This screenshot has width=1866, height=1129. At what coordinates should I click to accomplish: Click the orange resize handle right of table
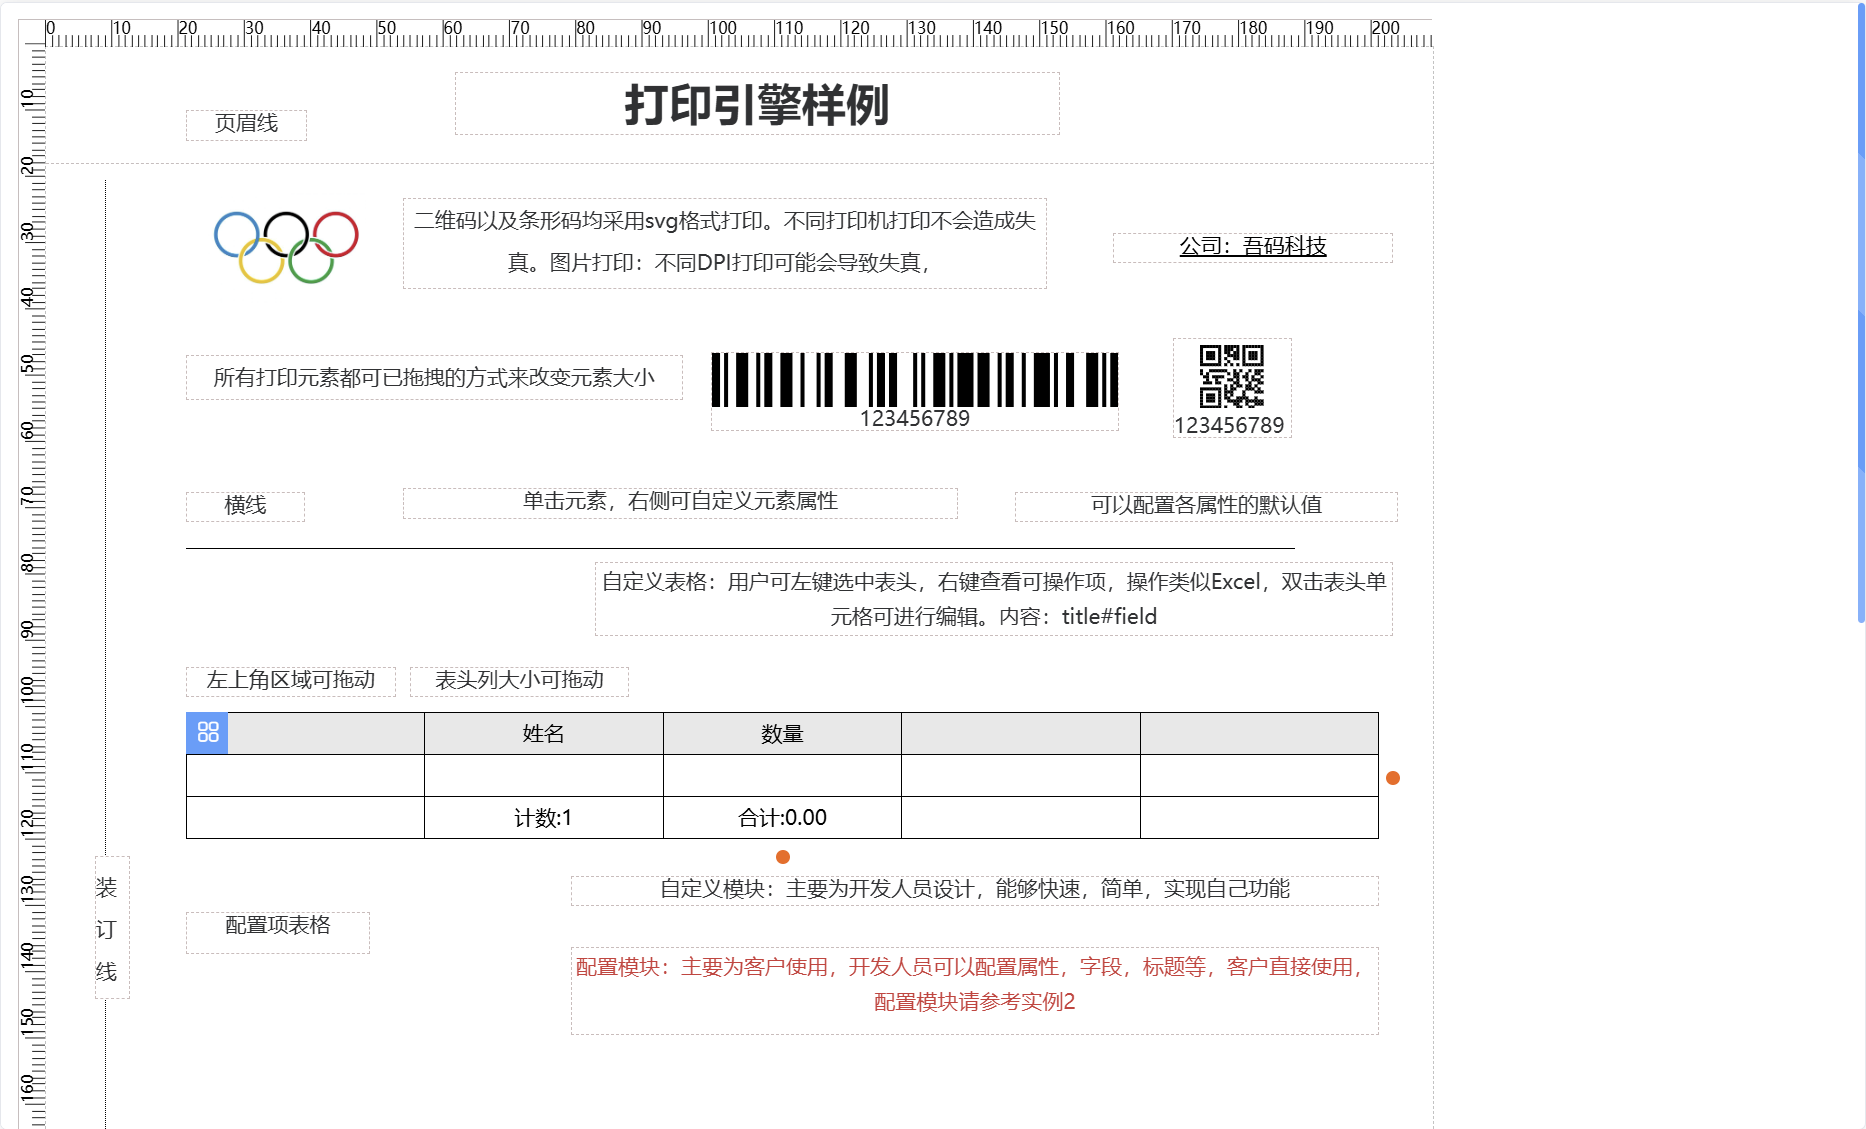tap(1393, 778)
